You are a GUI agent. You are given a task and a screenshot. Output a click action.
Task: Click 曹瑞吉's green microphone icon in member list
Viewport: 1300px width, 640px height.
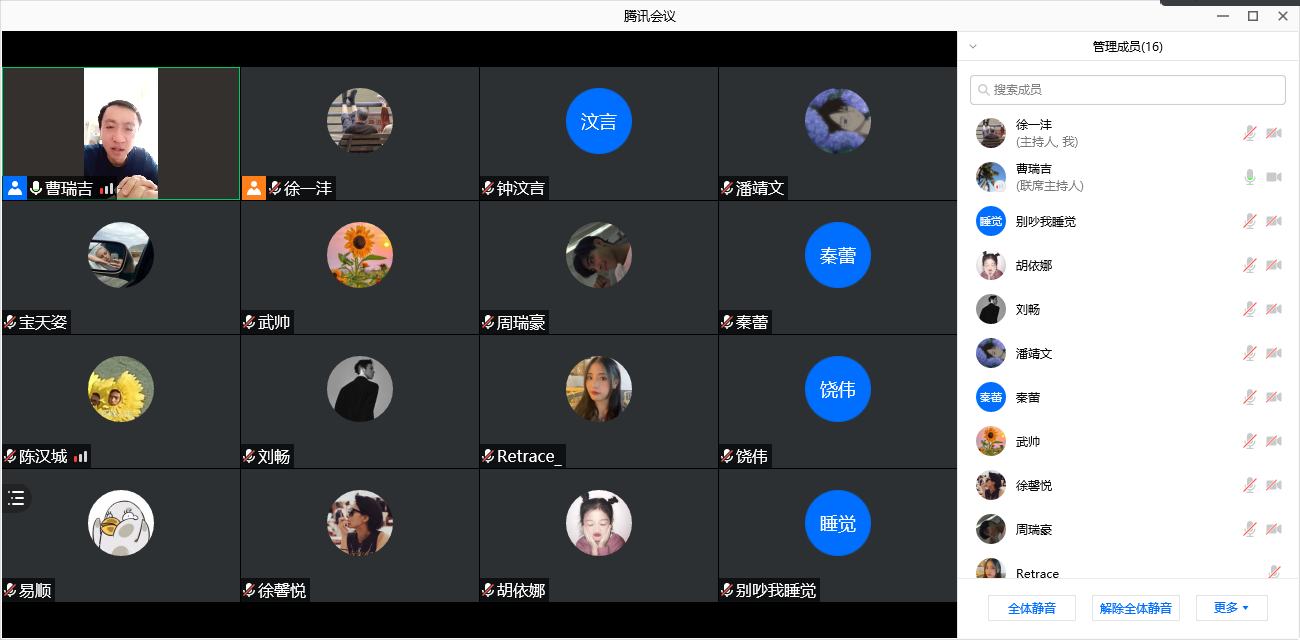1249,177
